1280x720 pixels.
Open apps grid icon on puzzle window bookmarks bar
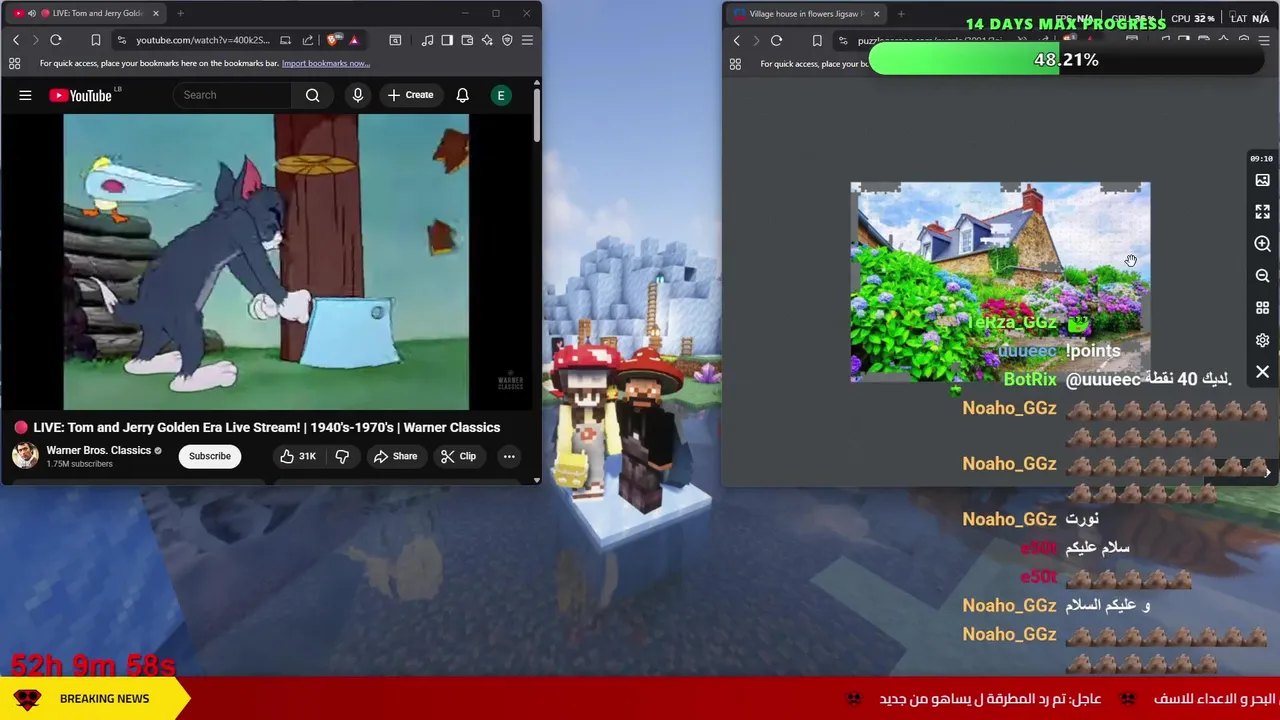point(735,64)
